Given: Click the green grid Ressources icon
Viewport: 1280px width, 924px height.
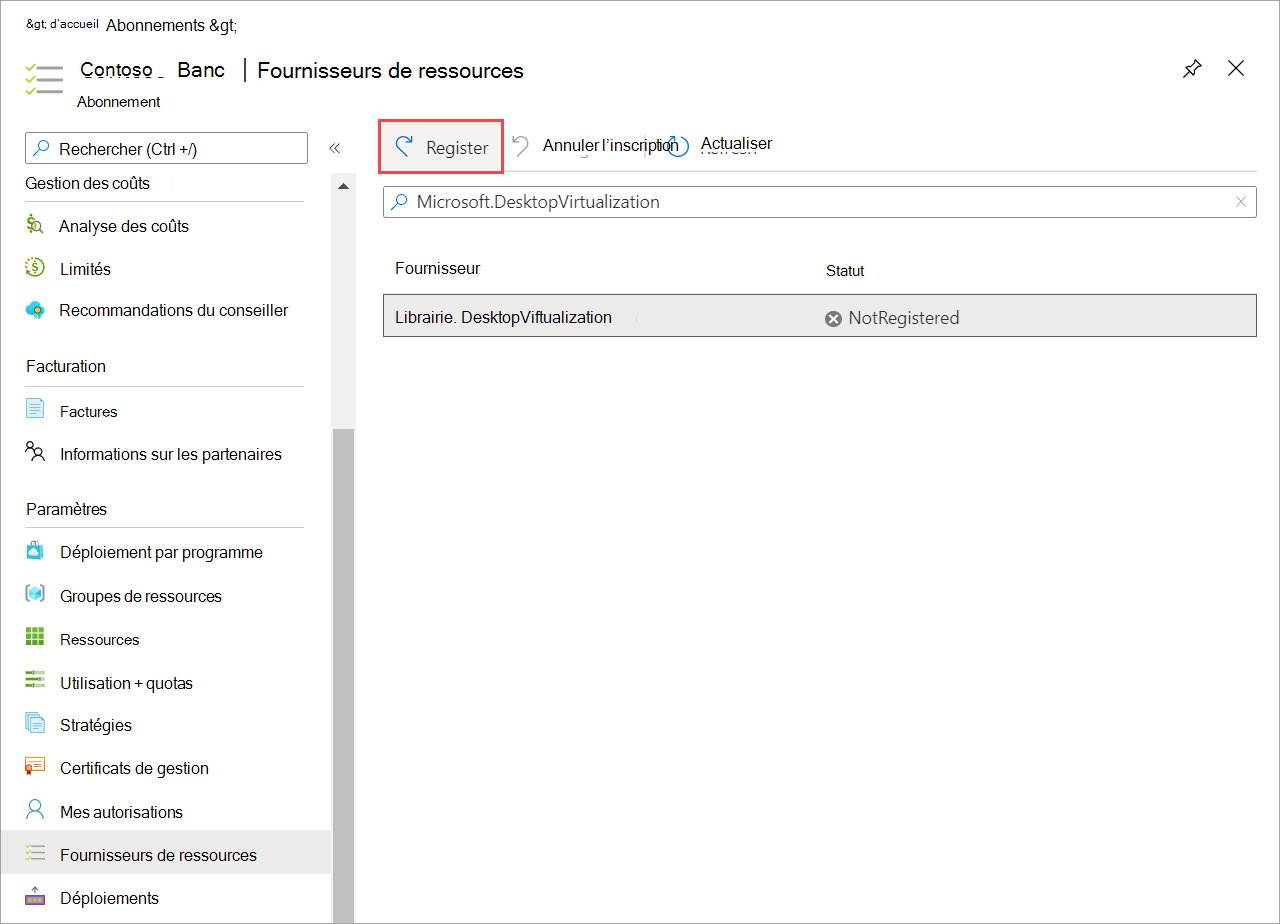Looking at the screenshot, I should [x=35, y=637].
